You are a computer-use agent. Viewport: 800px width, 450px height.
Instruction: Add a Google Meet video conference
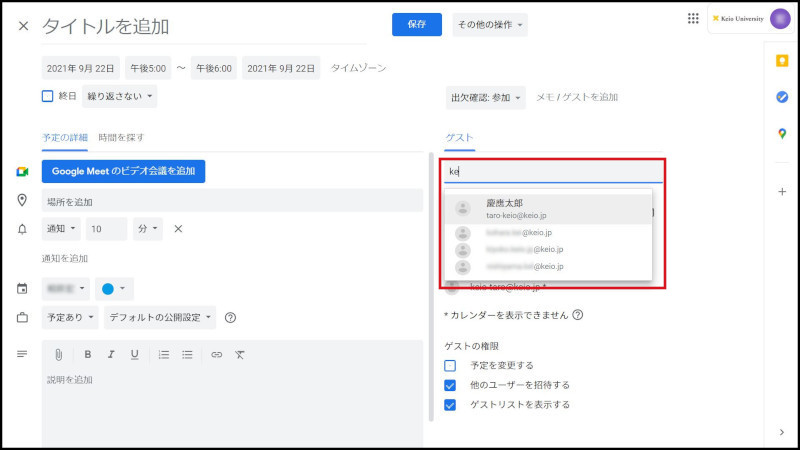click(123, 171)
